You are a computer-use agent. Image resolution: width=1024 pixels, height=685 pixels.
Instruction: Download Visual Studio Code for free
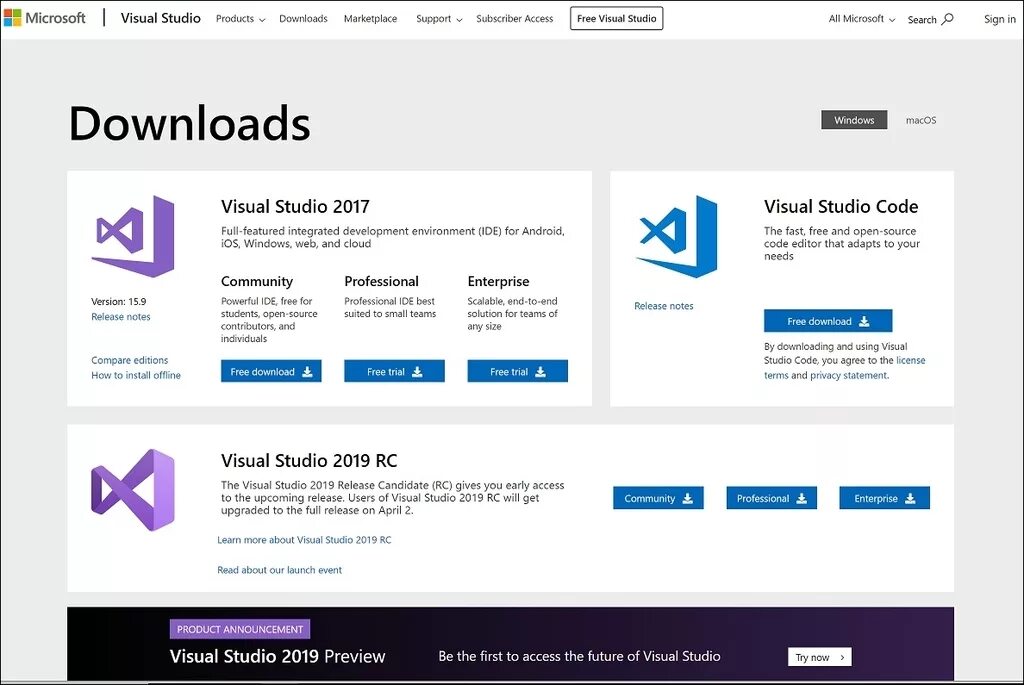tap(828, 321)
